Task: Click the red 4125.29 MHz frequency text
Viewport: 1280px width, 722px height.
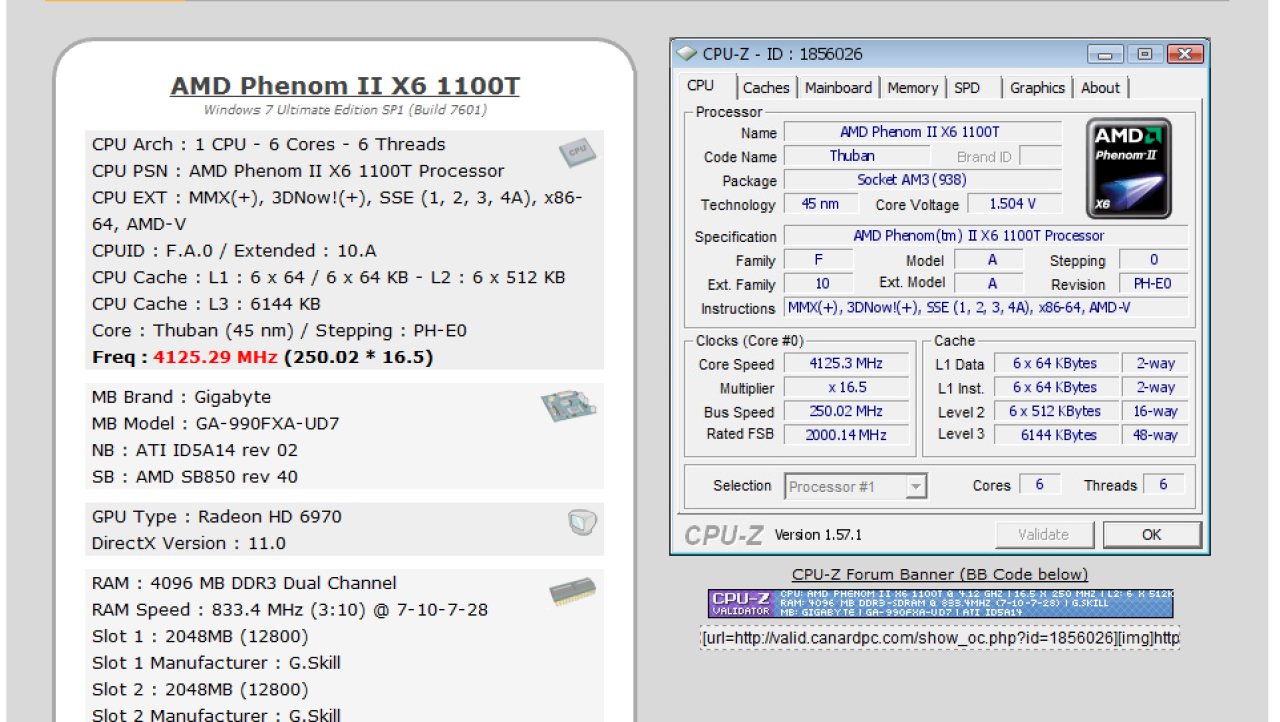Action: [x=216, y=357]
